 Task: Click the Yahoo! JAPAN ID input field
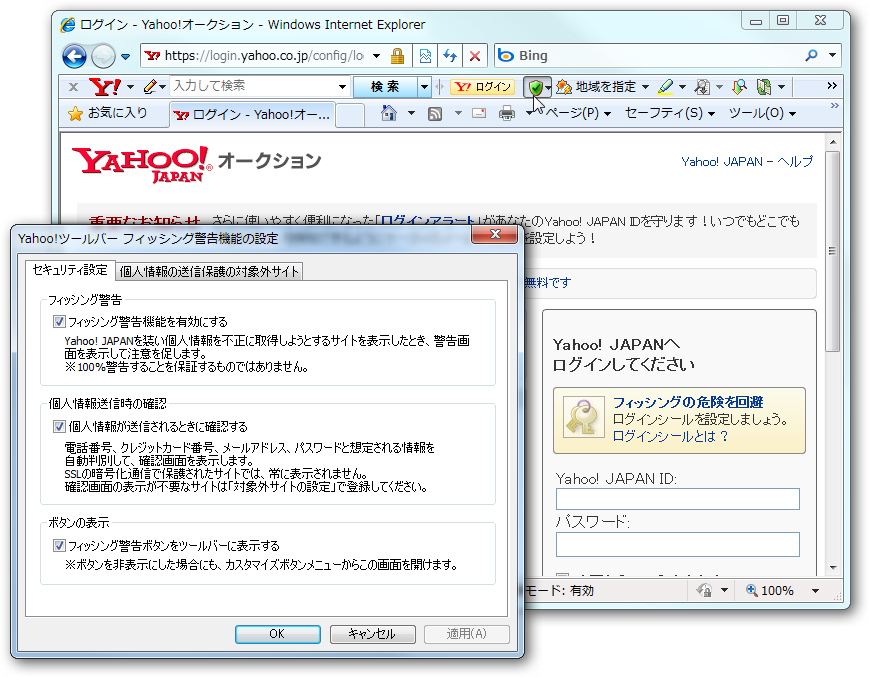pyautogui.click(x=677, y=499)
